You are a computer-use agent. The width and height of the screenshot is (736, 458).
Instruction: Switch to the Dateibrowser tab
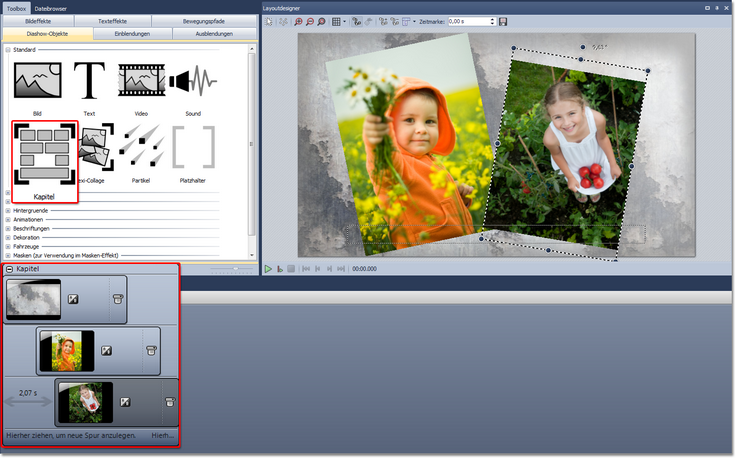coord(51,8)
